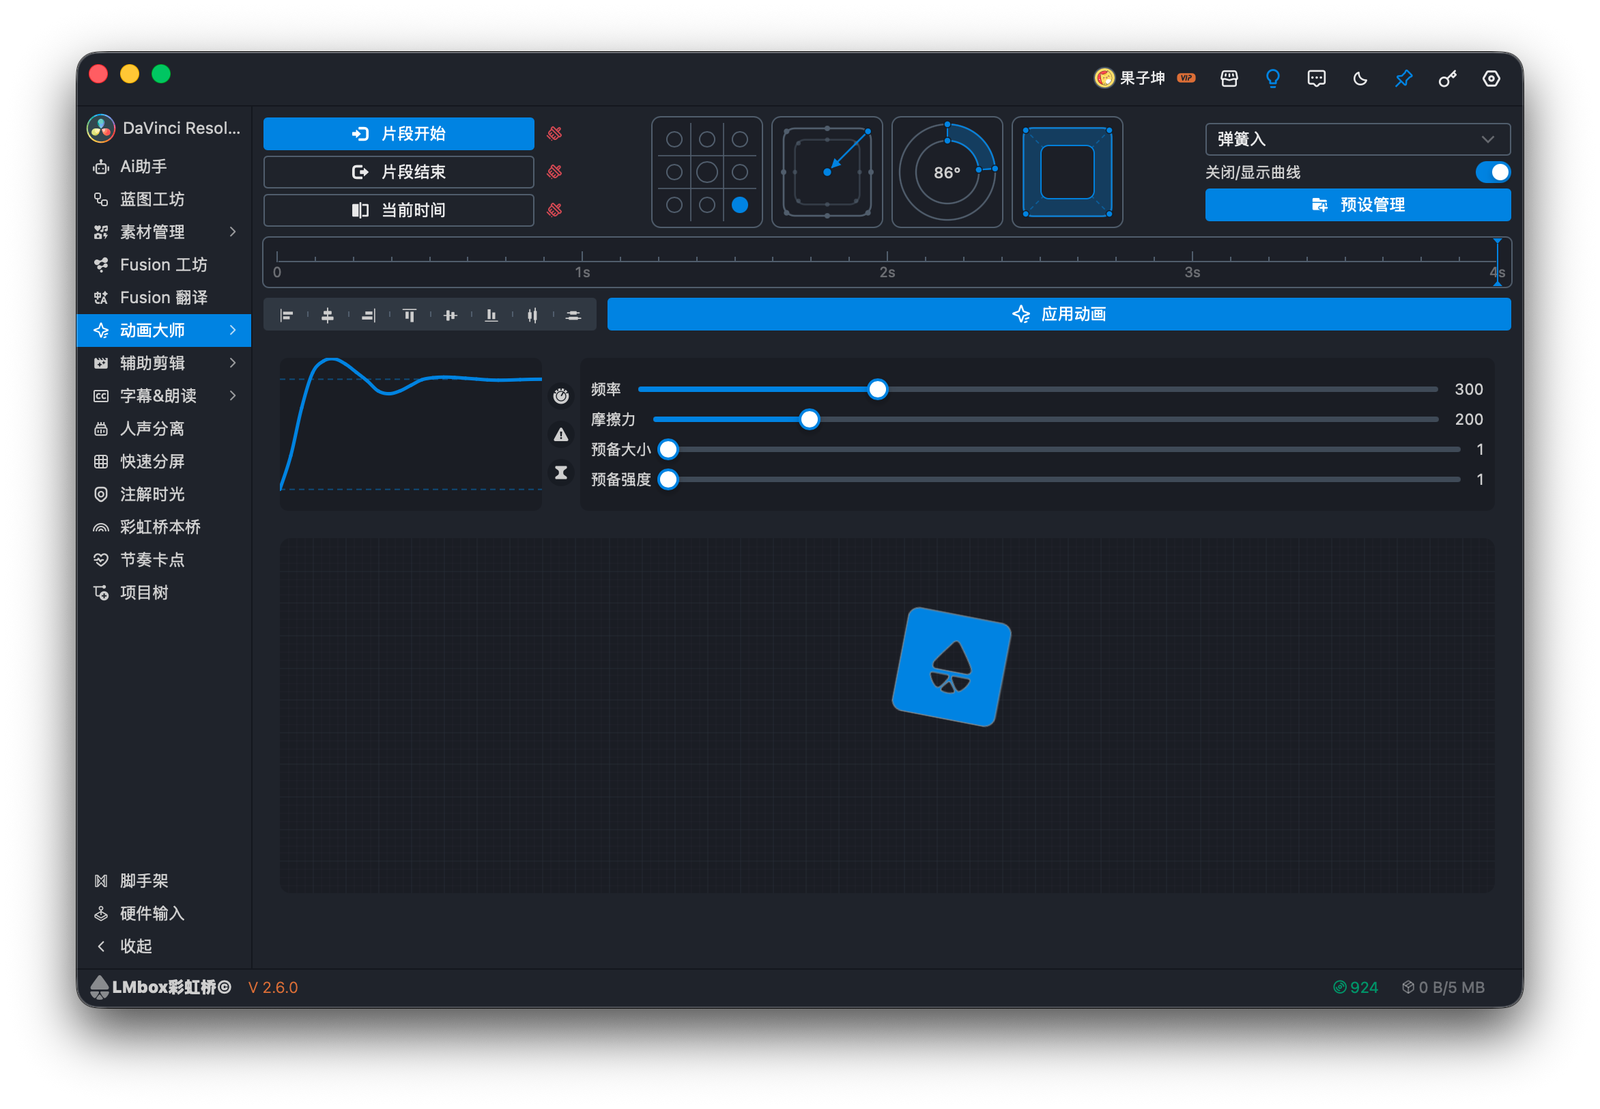Open settings via the hexagon gear icon
This screenshot has width=1600, height=1109.
coord(1491,78)
